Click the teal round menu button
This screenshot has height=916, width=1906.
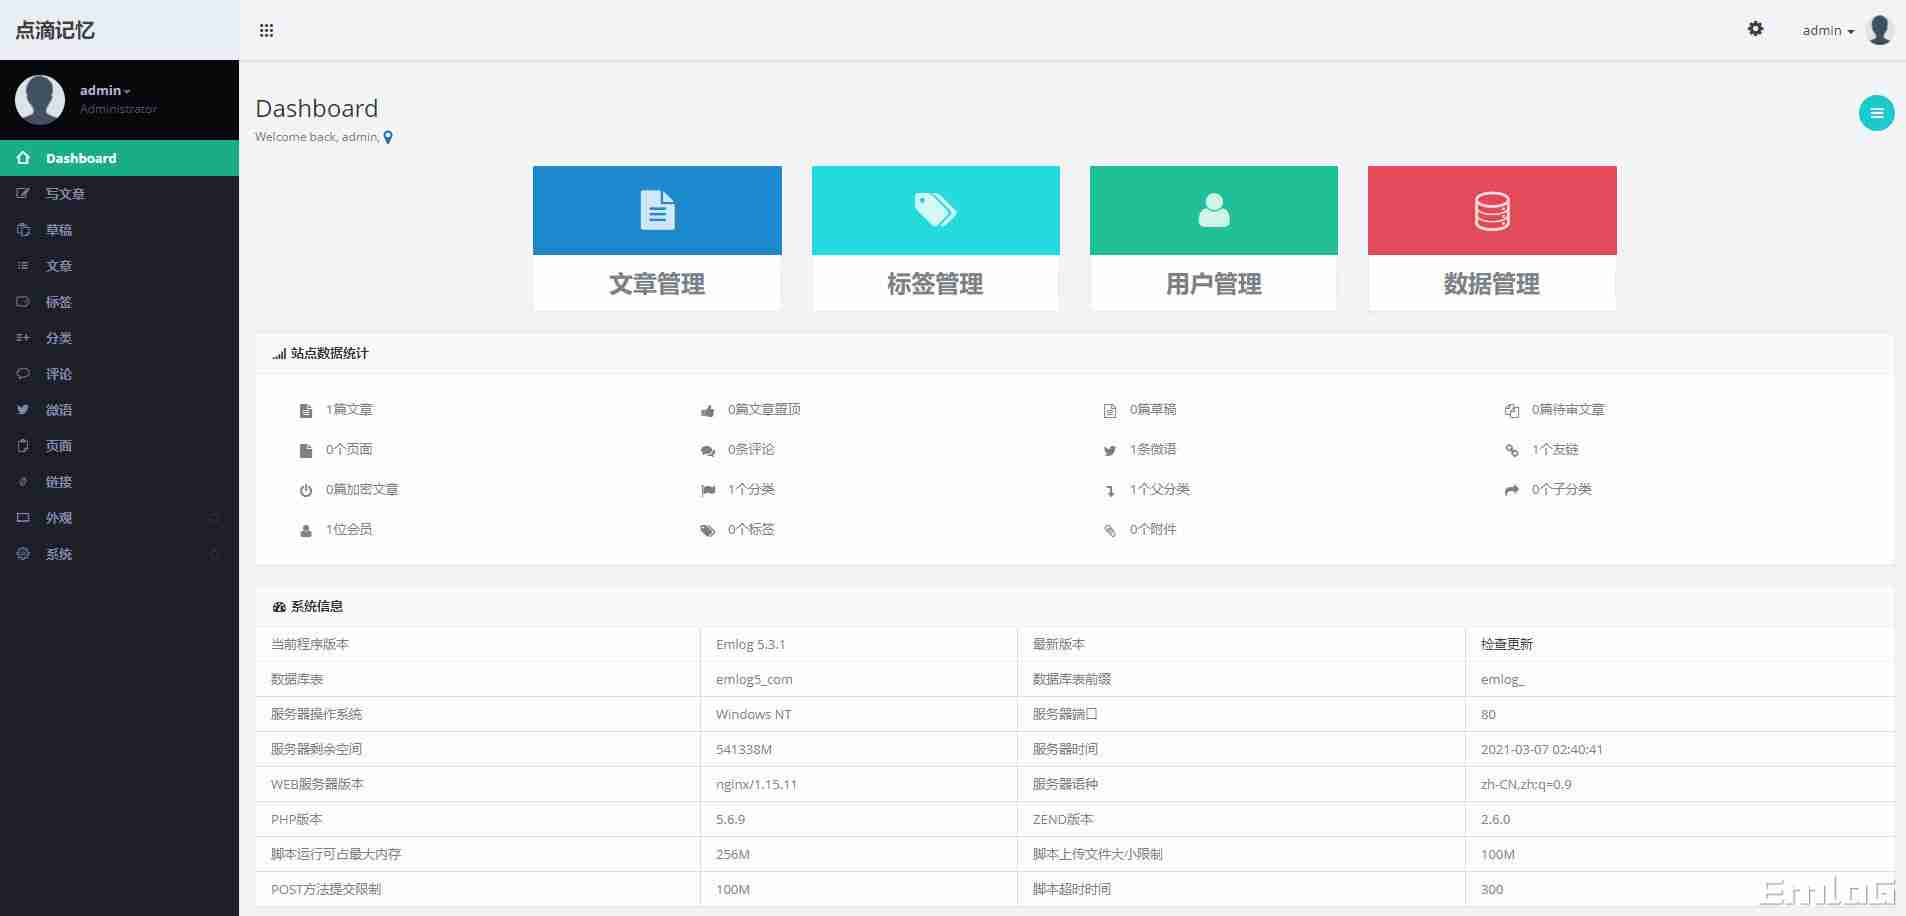click(1876, 113)
